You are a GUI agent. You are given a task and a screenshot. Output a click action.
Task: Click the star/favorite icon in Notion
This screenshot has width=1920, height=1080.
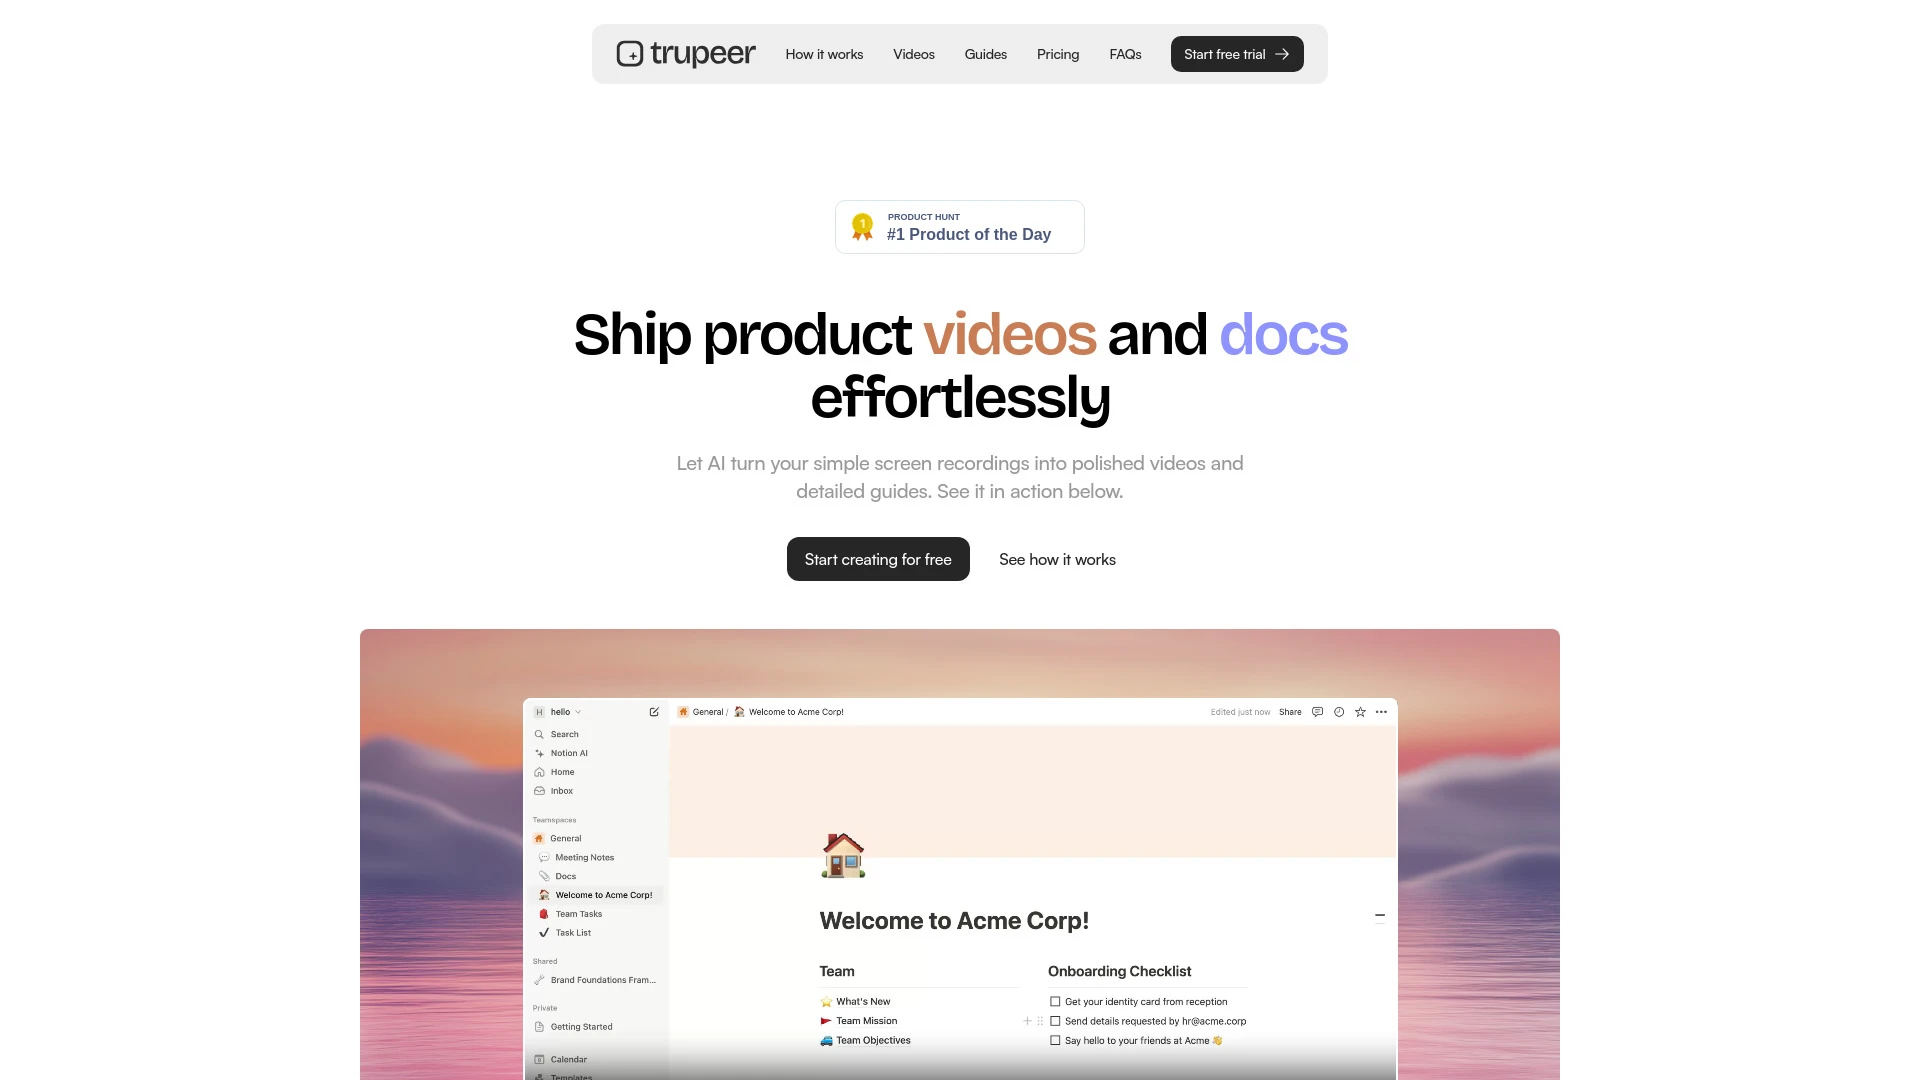[x=1360, y=712]
